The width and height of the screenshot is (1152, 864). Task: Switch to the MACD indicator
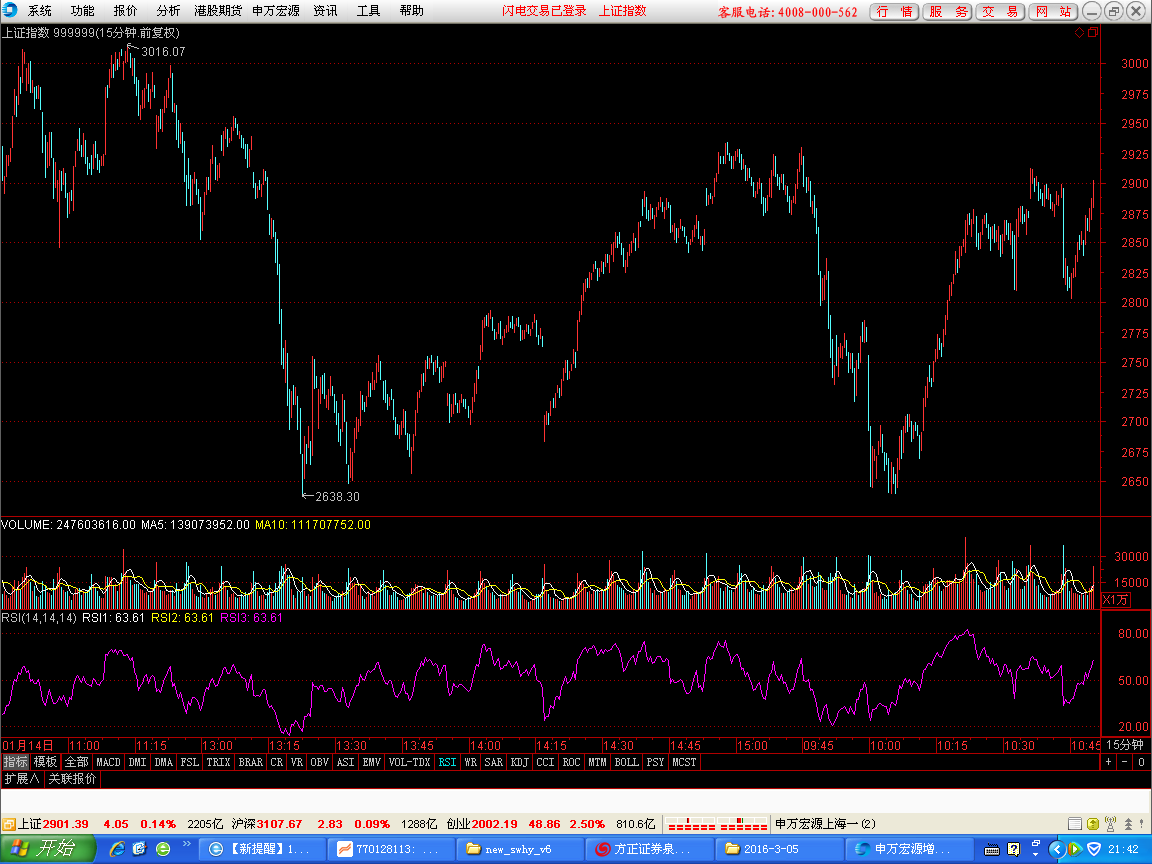108,762
